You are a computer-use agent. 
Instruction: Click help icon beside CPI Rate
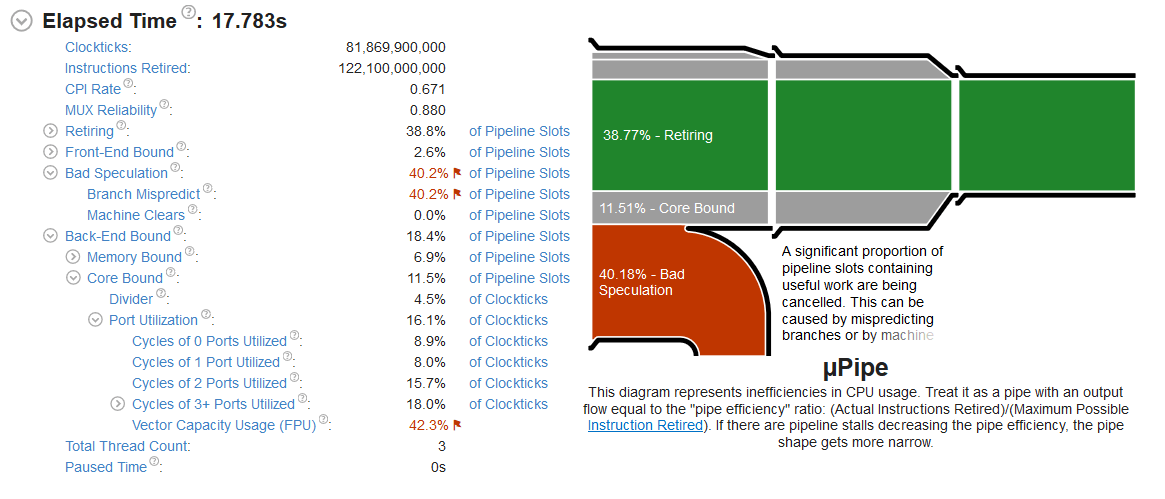point(129,85)
